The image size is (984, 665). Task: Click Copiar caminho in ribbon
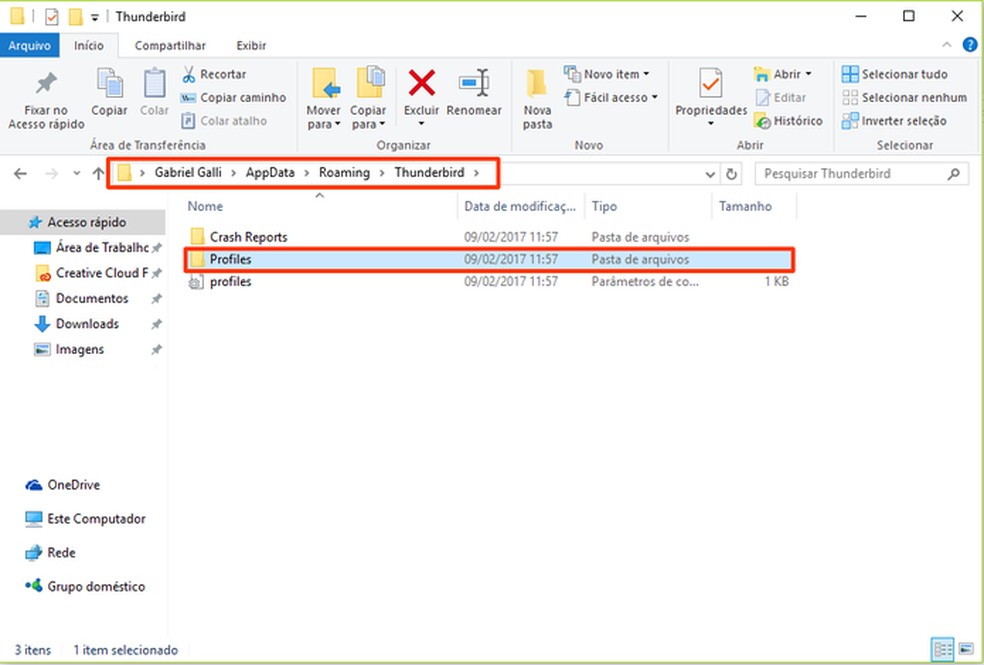tap(233, 97)
